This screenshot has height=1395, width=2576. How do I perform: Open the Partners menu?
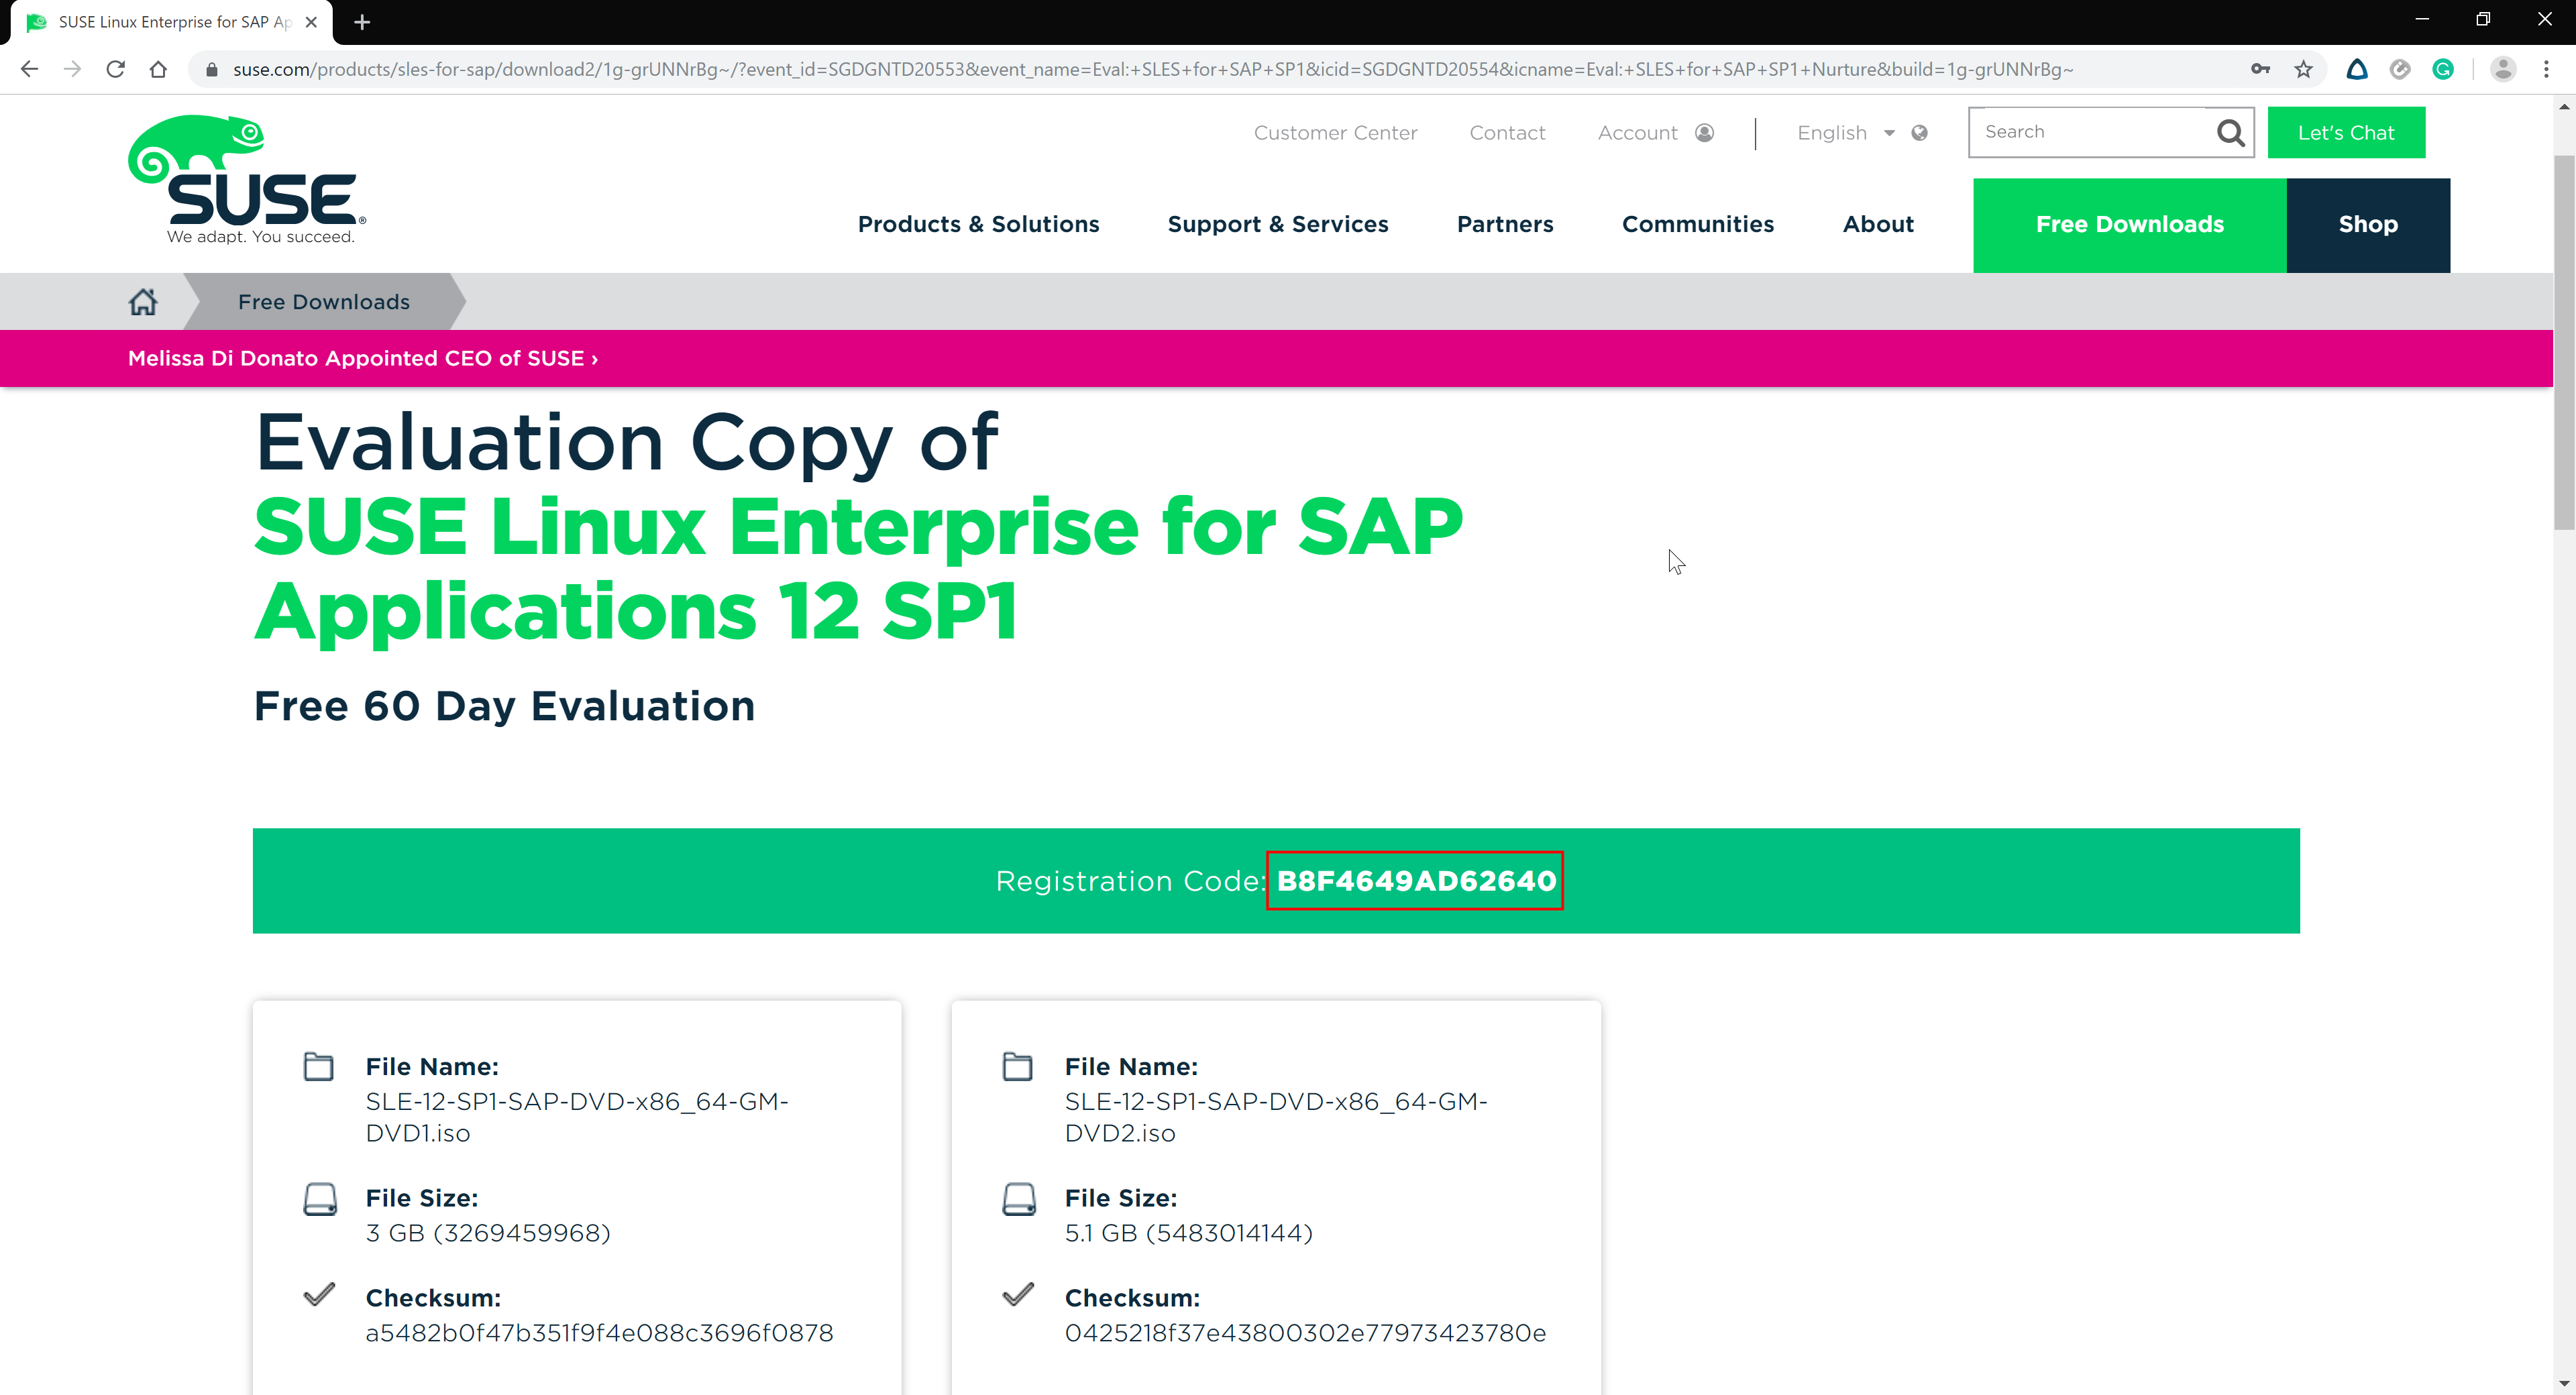coord(1504,224)
